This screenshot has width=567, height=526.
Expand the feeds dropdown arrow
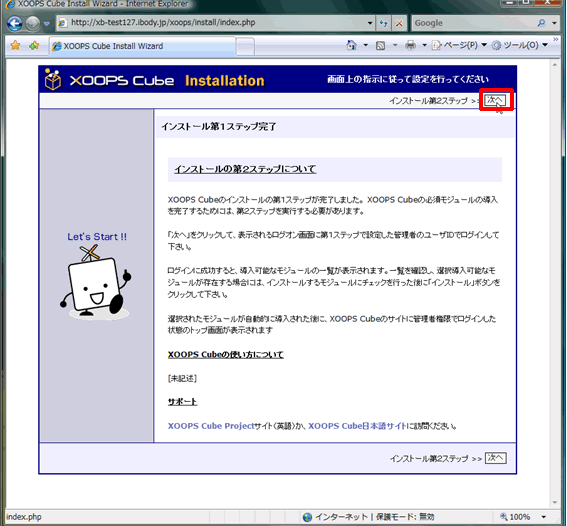click(x=395, y=46)
